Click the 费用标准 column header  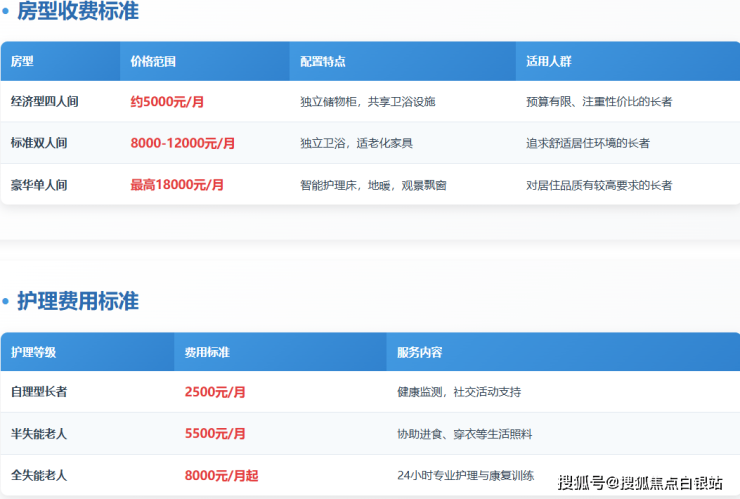tap(207, 352)
